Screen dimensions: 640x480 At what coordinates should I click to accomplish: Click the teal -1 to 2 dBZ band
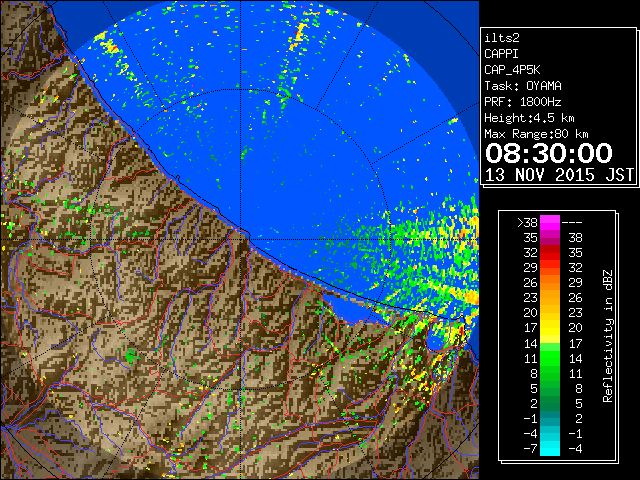point(550,418)
